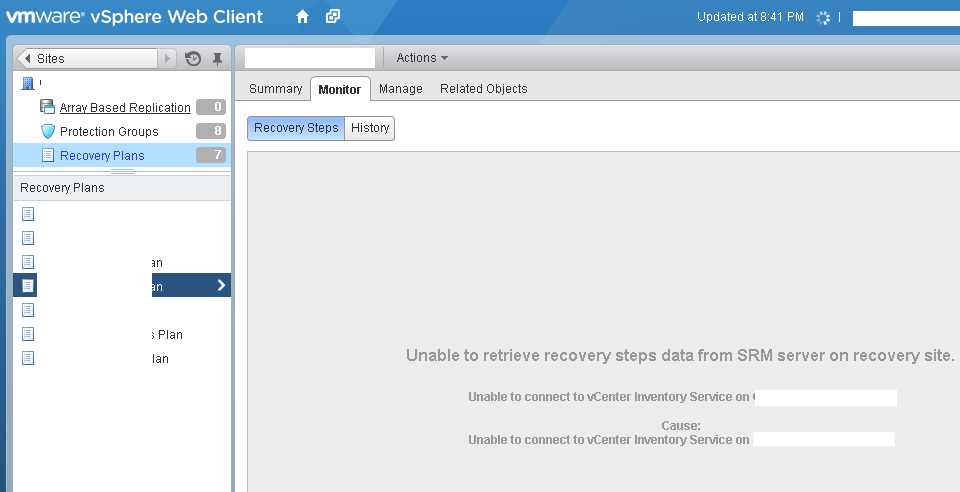This screenshot has height=492, width=960.
Task: Click the Array Based Replication storage icon
Action: click(x=47, y=106)
